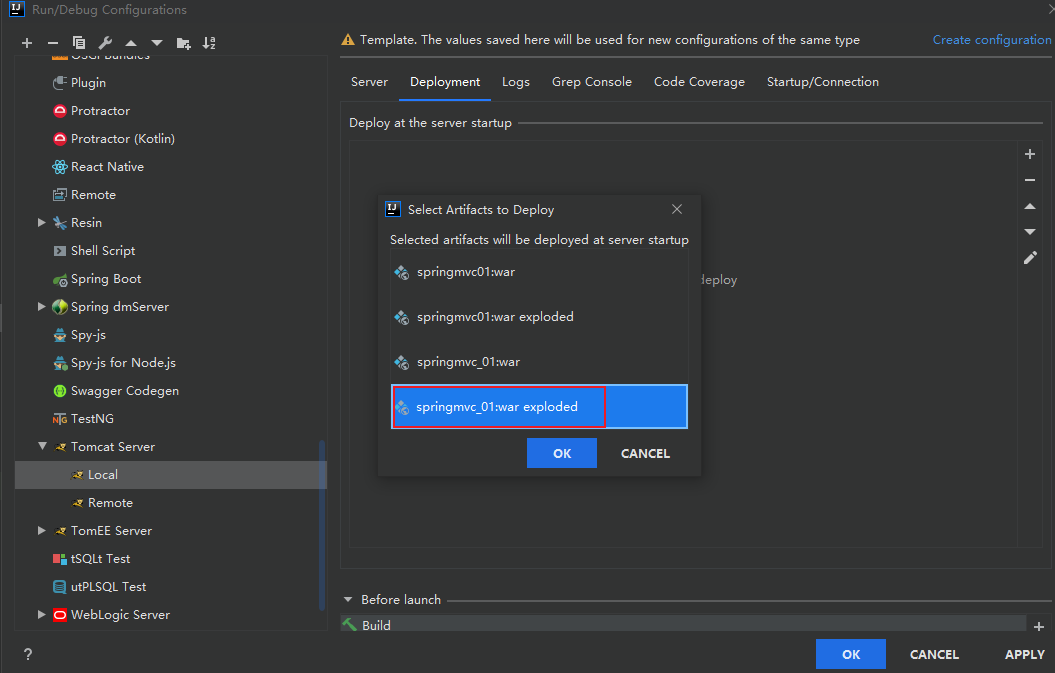Remove deployment item with minus icon
This screenshot has height=673, width=1055.
[1029, 180]
